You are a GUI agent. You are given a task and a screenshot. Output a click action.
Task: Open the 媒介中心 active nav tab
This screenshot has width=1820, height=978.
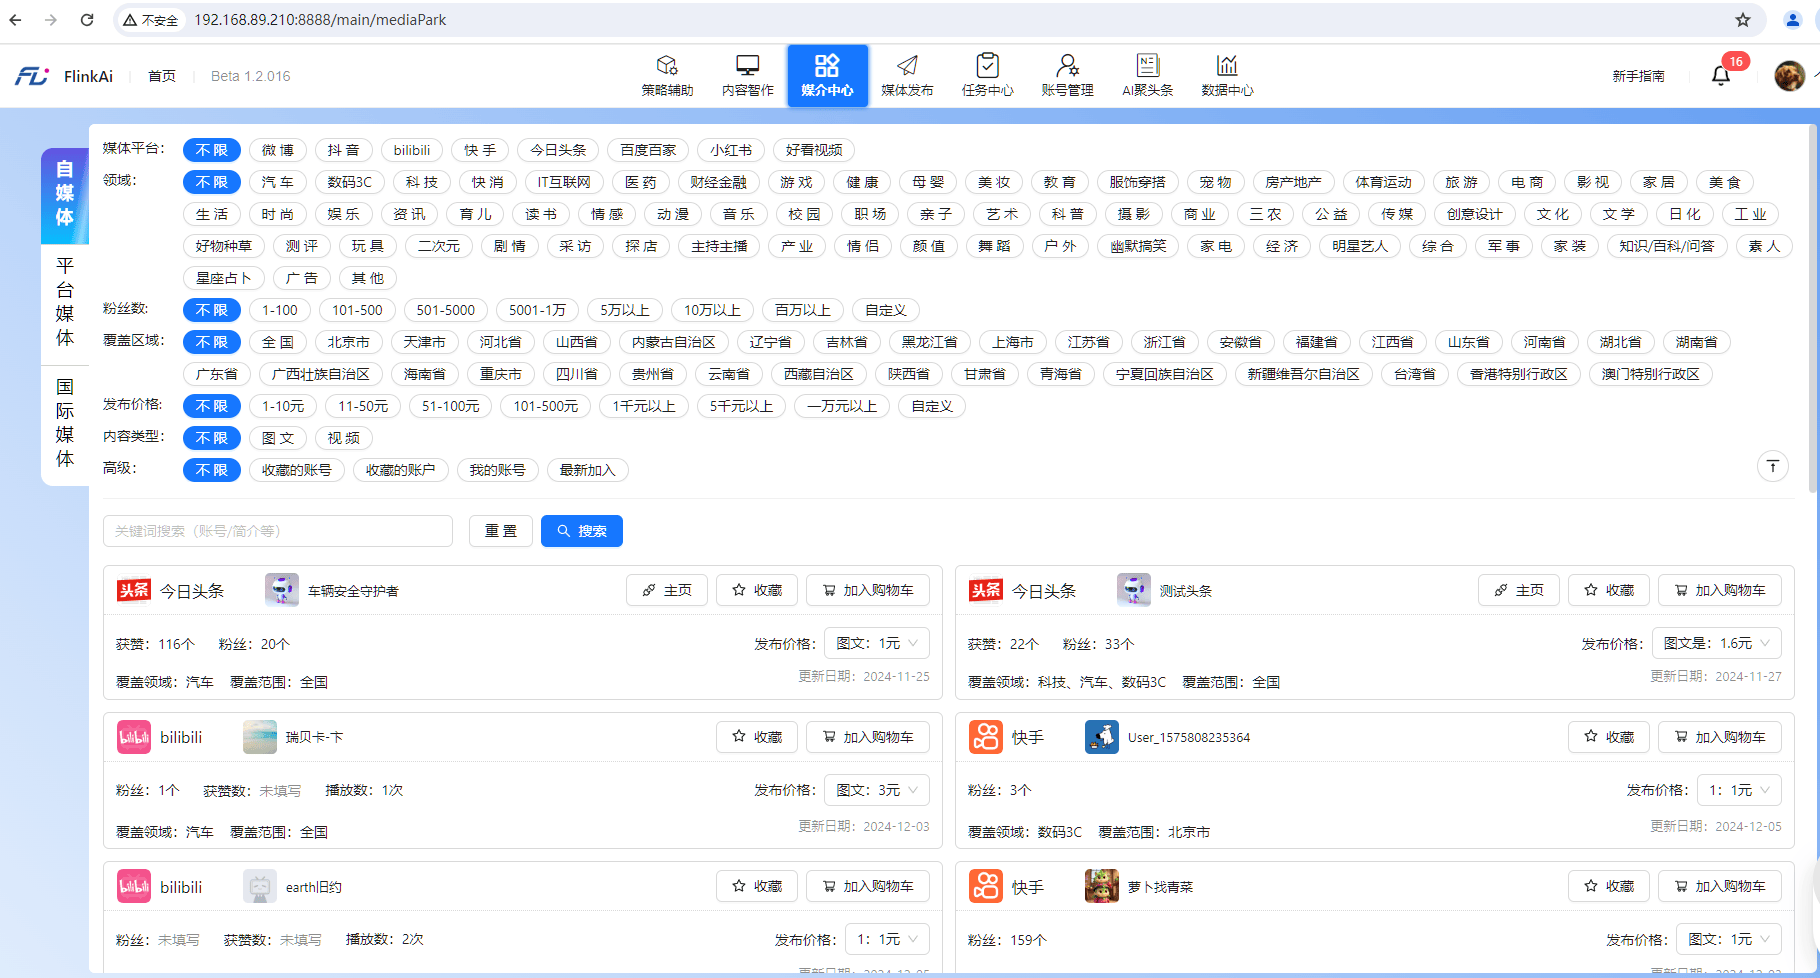coord(827,76)
